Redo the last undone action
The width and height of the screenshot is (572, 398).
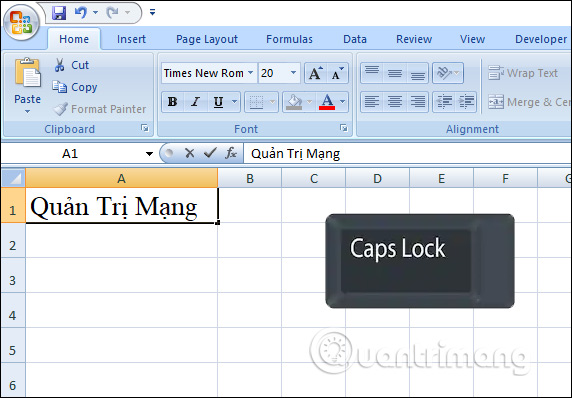112,13
